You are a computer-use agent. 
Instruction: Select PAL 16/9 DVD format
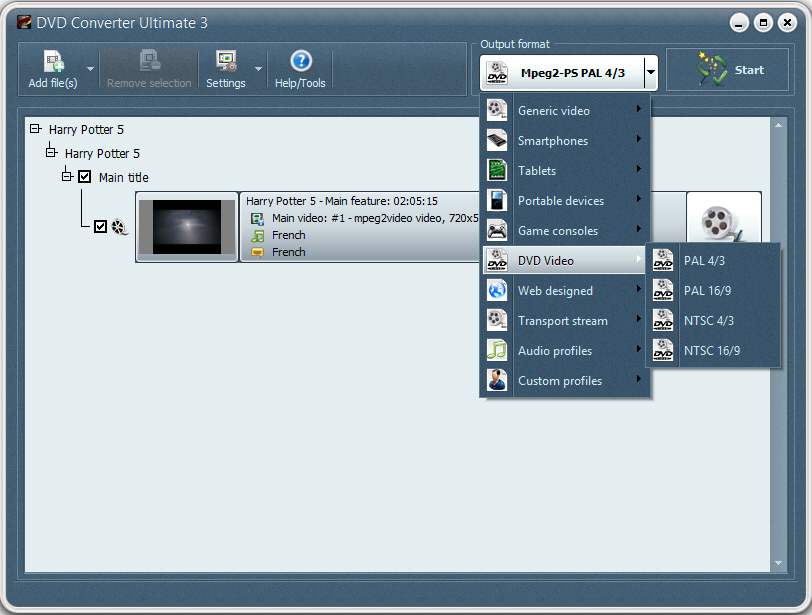point(713,290)
